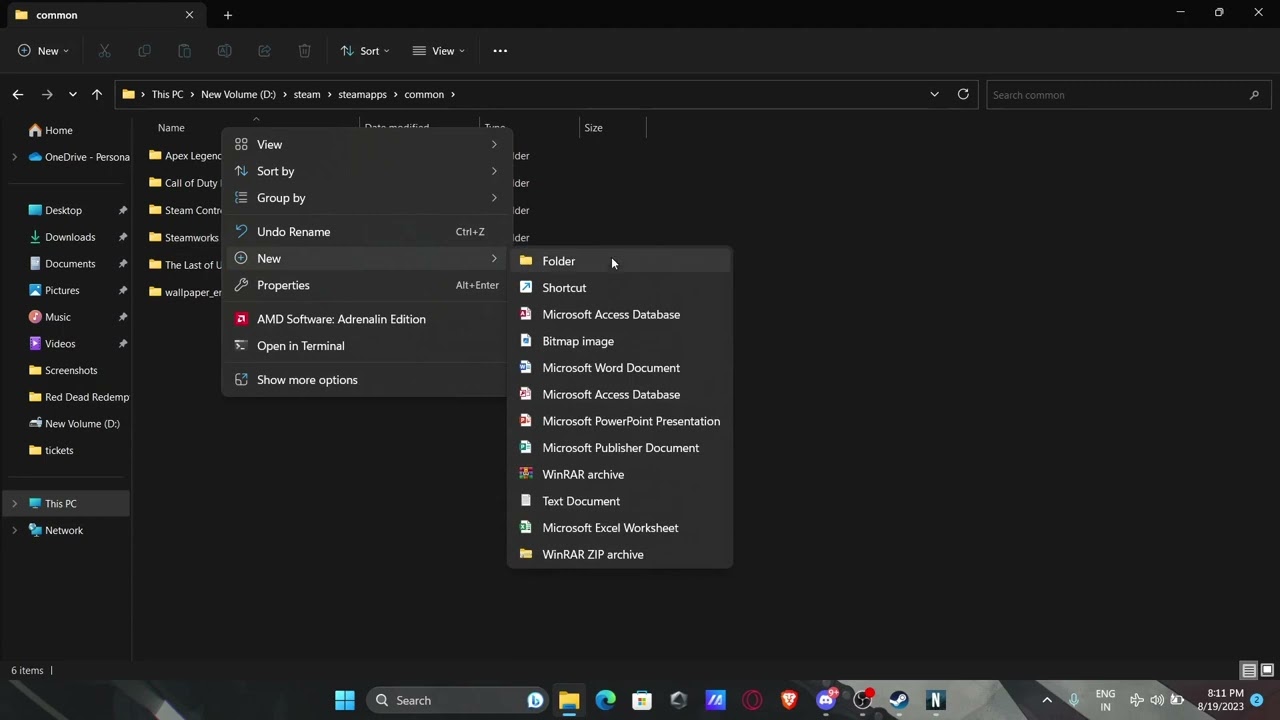Expand This PC tree node
The image size is (1280, 720).
(14, 504)
